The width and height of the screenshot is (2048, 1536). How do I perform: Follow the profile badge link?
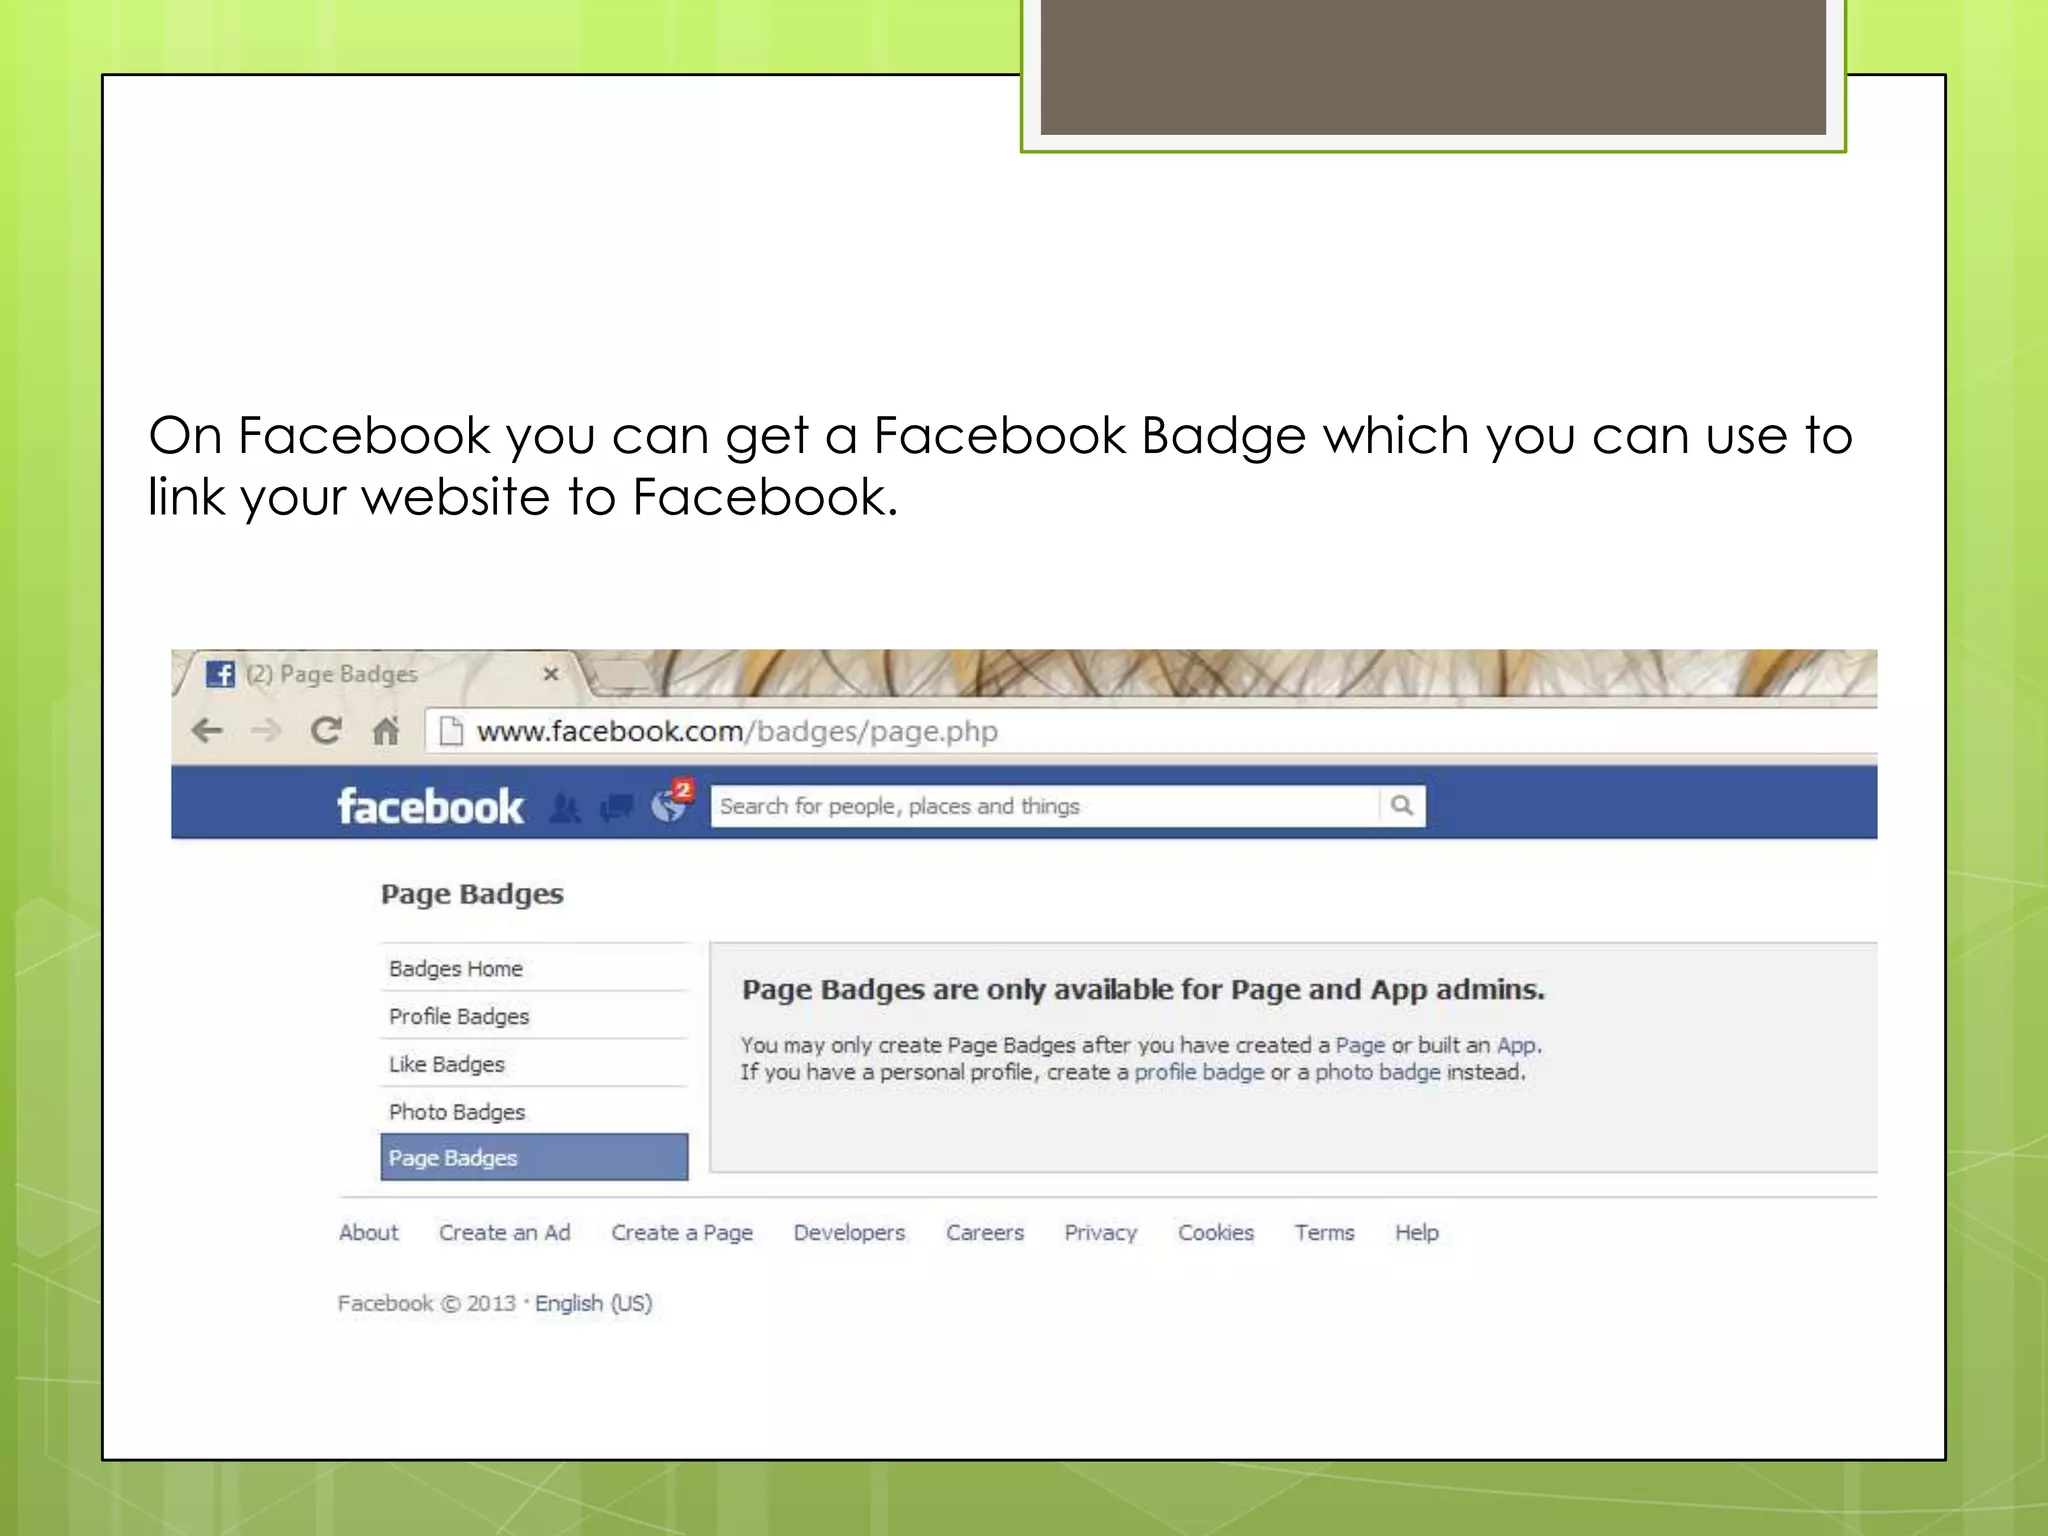coord(1199,1072)
